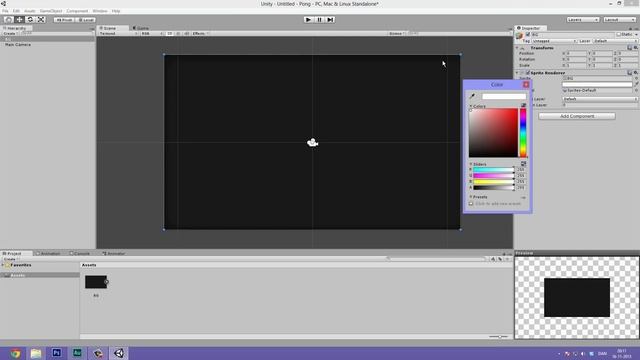Select the Scale tool in the toolbar

[41, 20]
